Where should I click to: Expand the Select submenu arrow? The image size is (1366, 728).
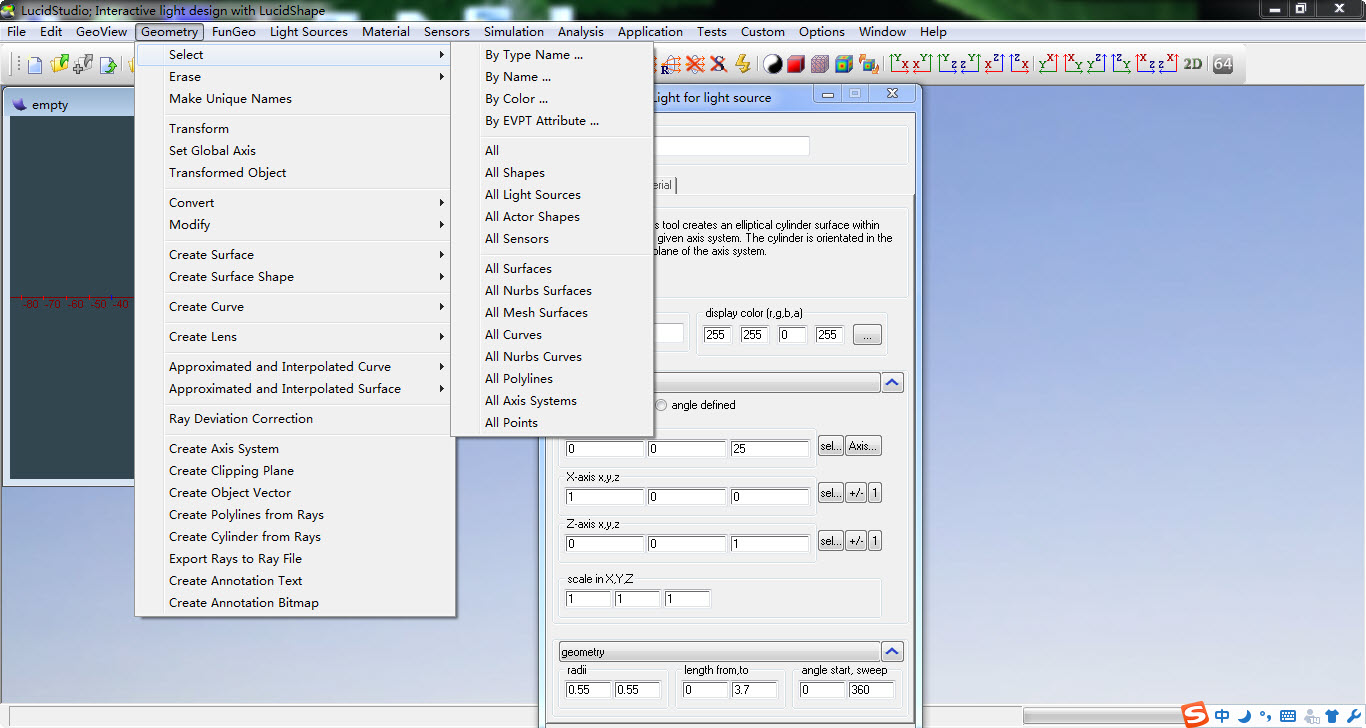point(442,55)
